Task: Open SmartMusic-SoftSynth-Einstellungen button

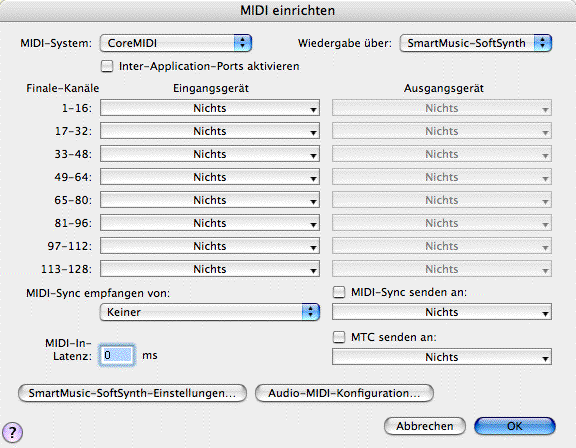Action: point(132,393)
